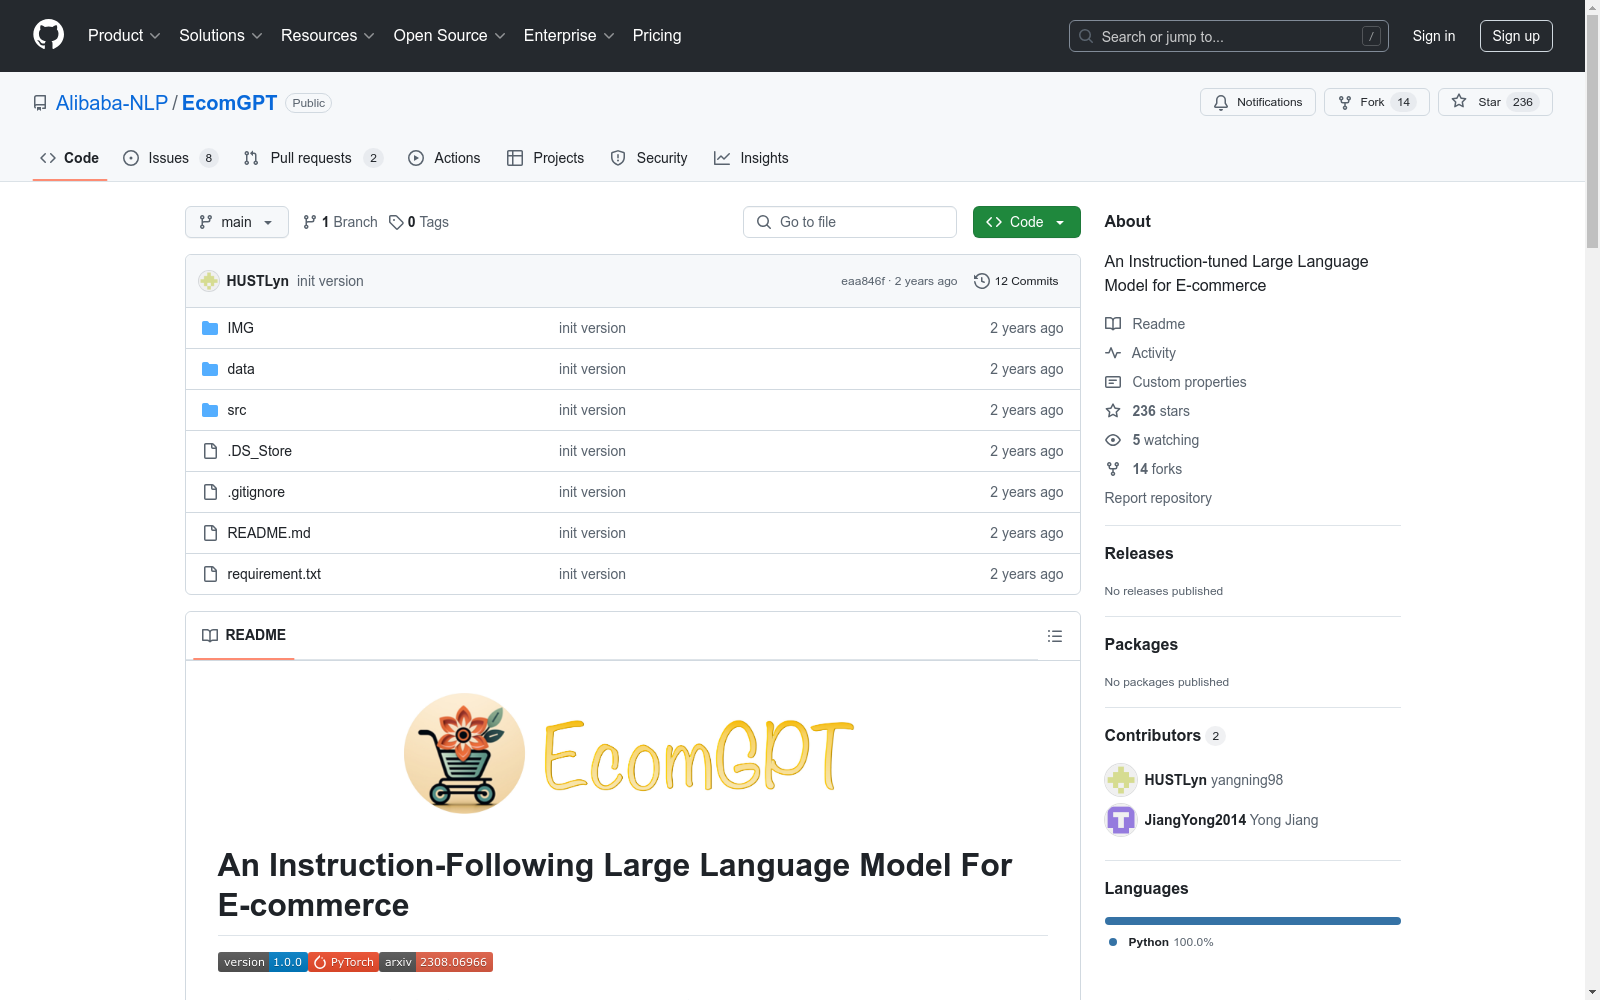
Task: Click the clock icon by 12 Commits
Action: pos(982,281)
